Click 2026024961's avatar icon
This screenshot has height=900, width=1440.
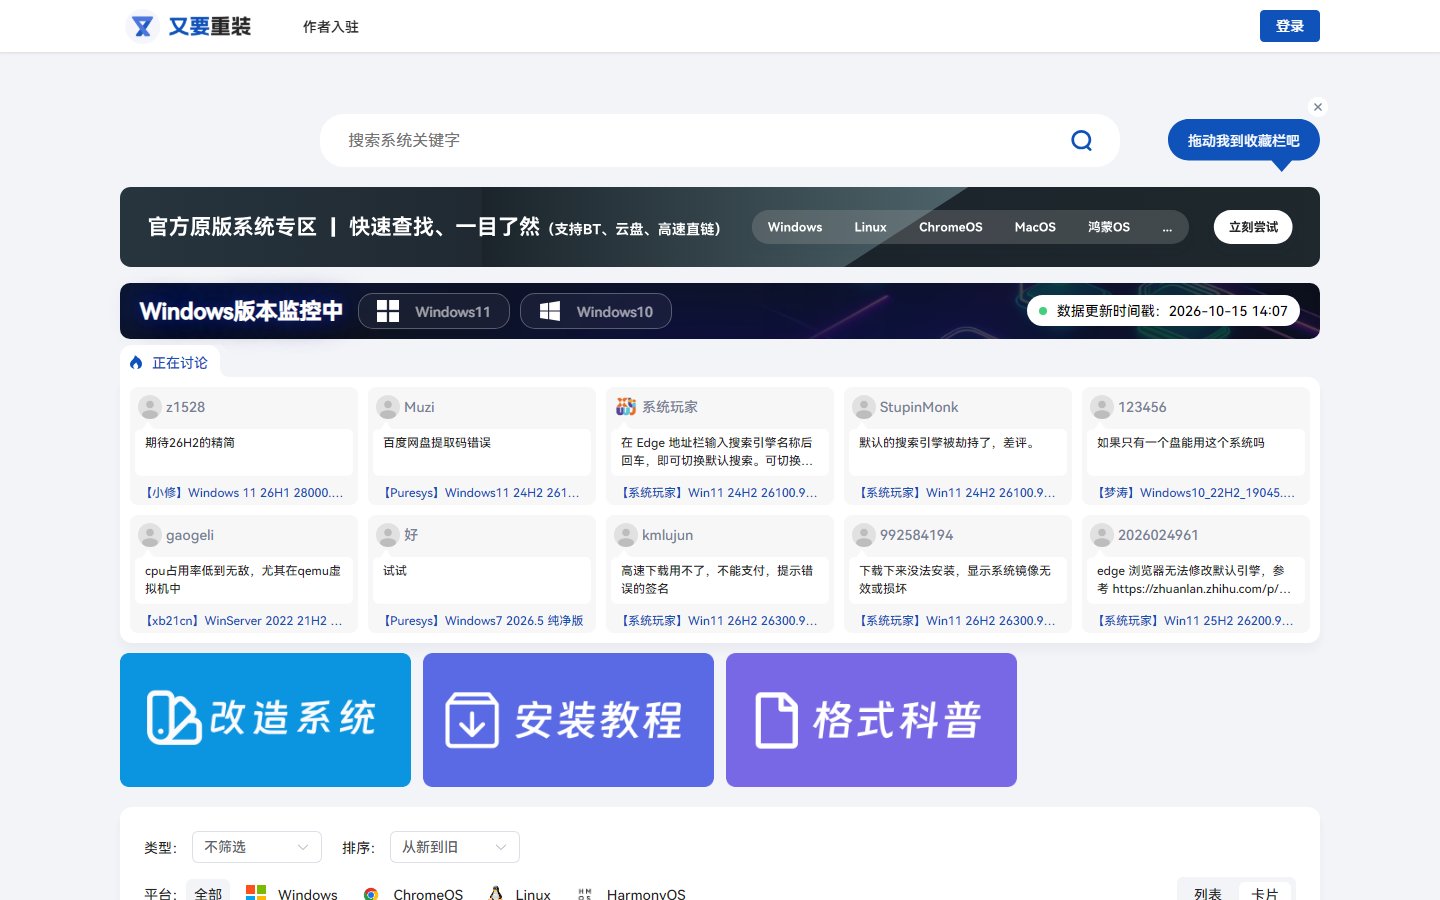(1102, 535)
